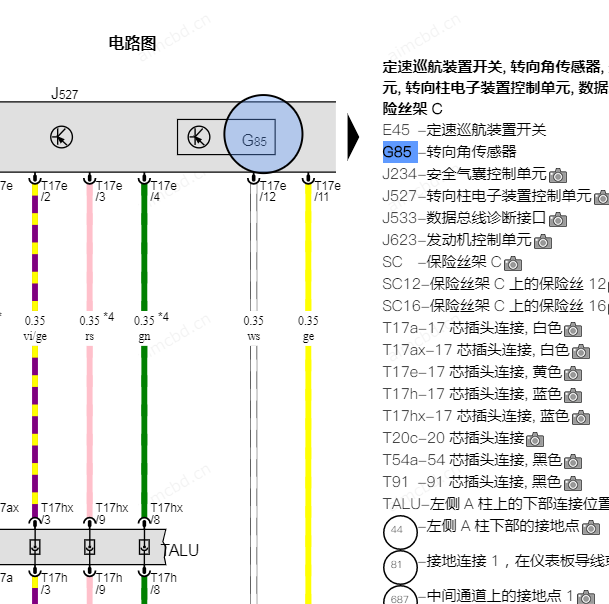
Task: Click the ge wire color label
Action: click(308, 336)
